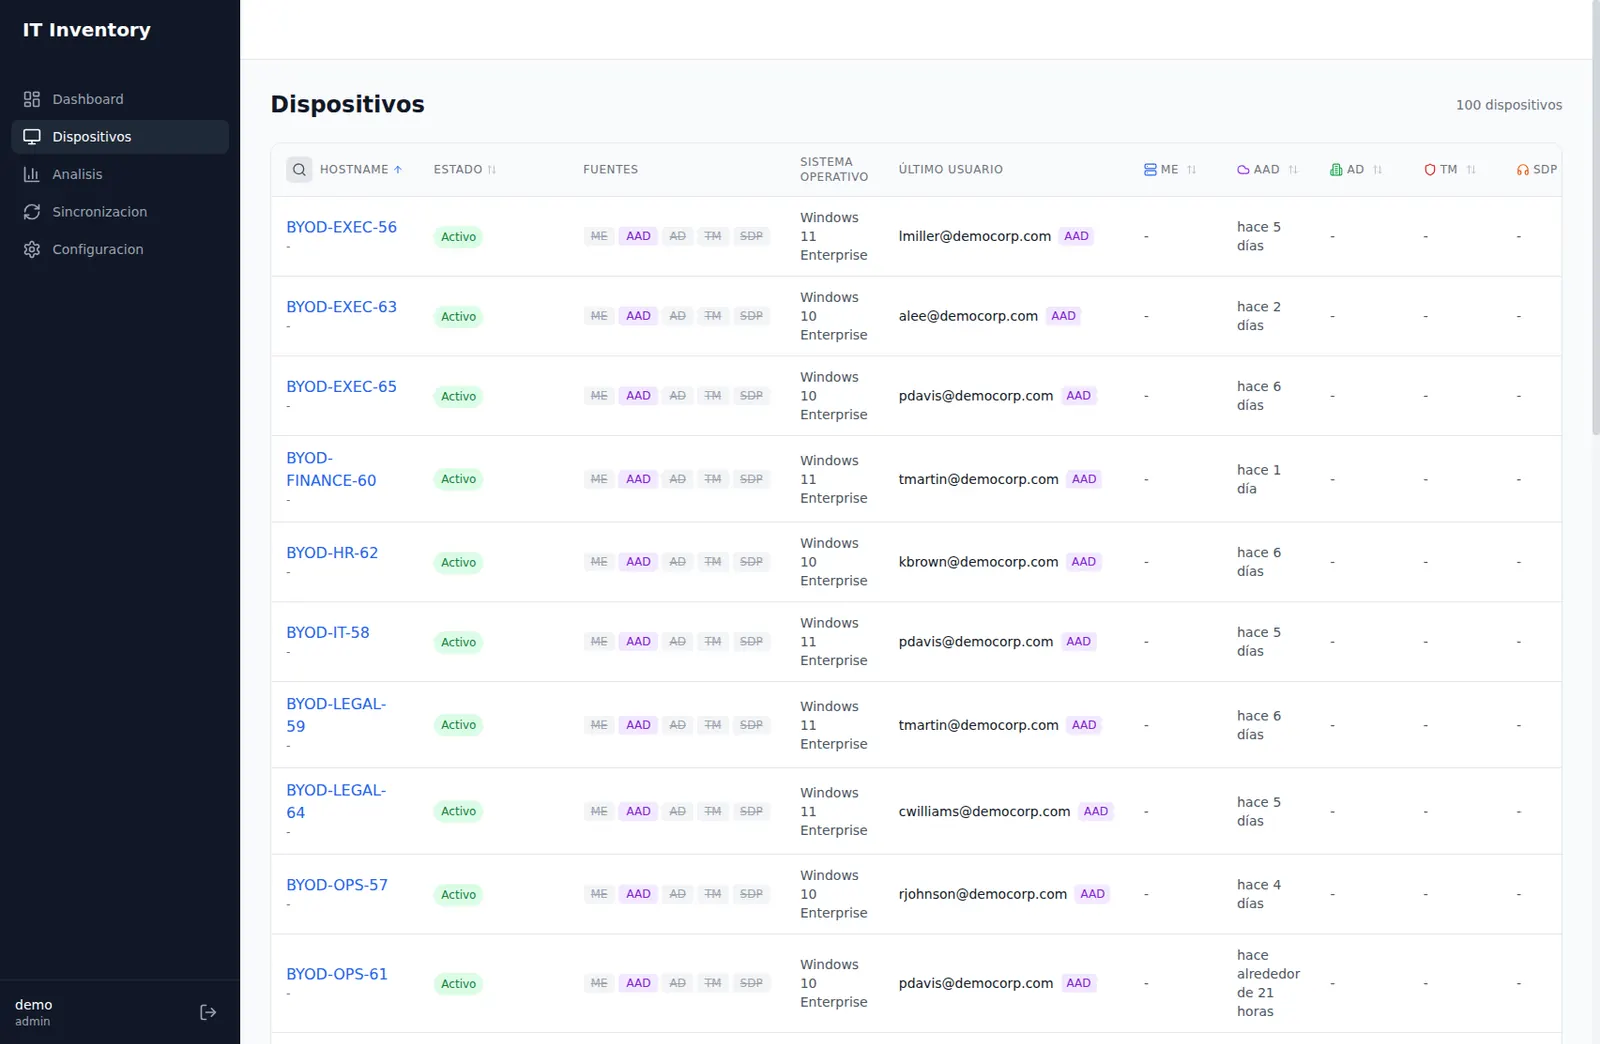Open device BYOD-LEGAL-64 link

click(336, 801)
